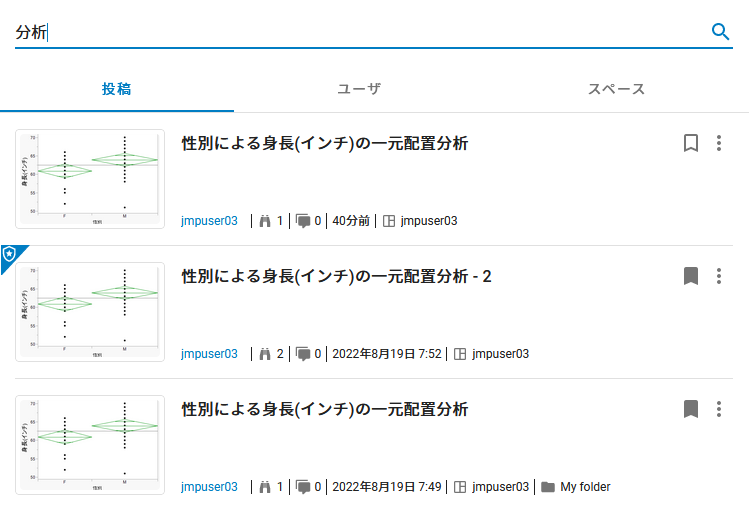749x532 pixels.
Task: Click the views binoculars icon on 40分前 post
Action: [x=265, y=221]
